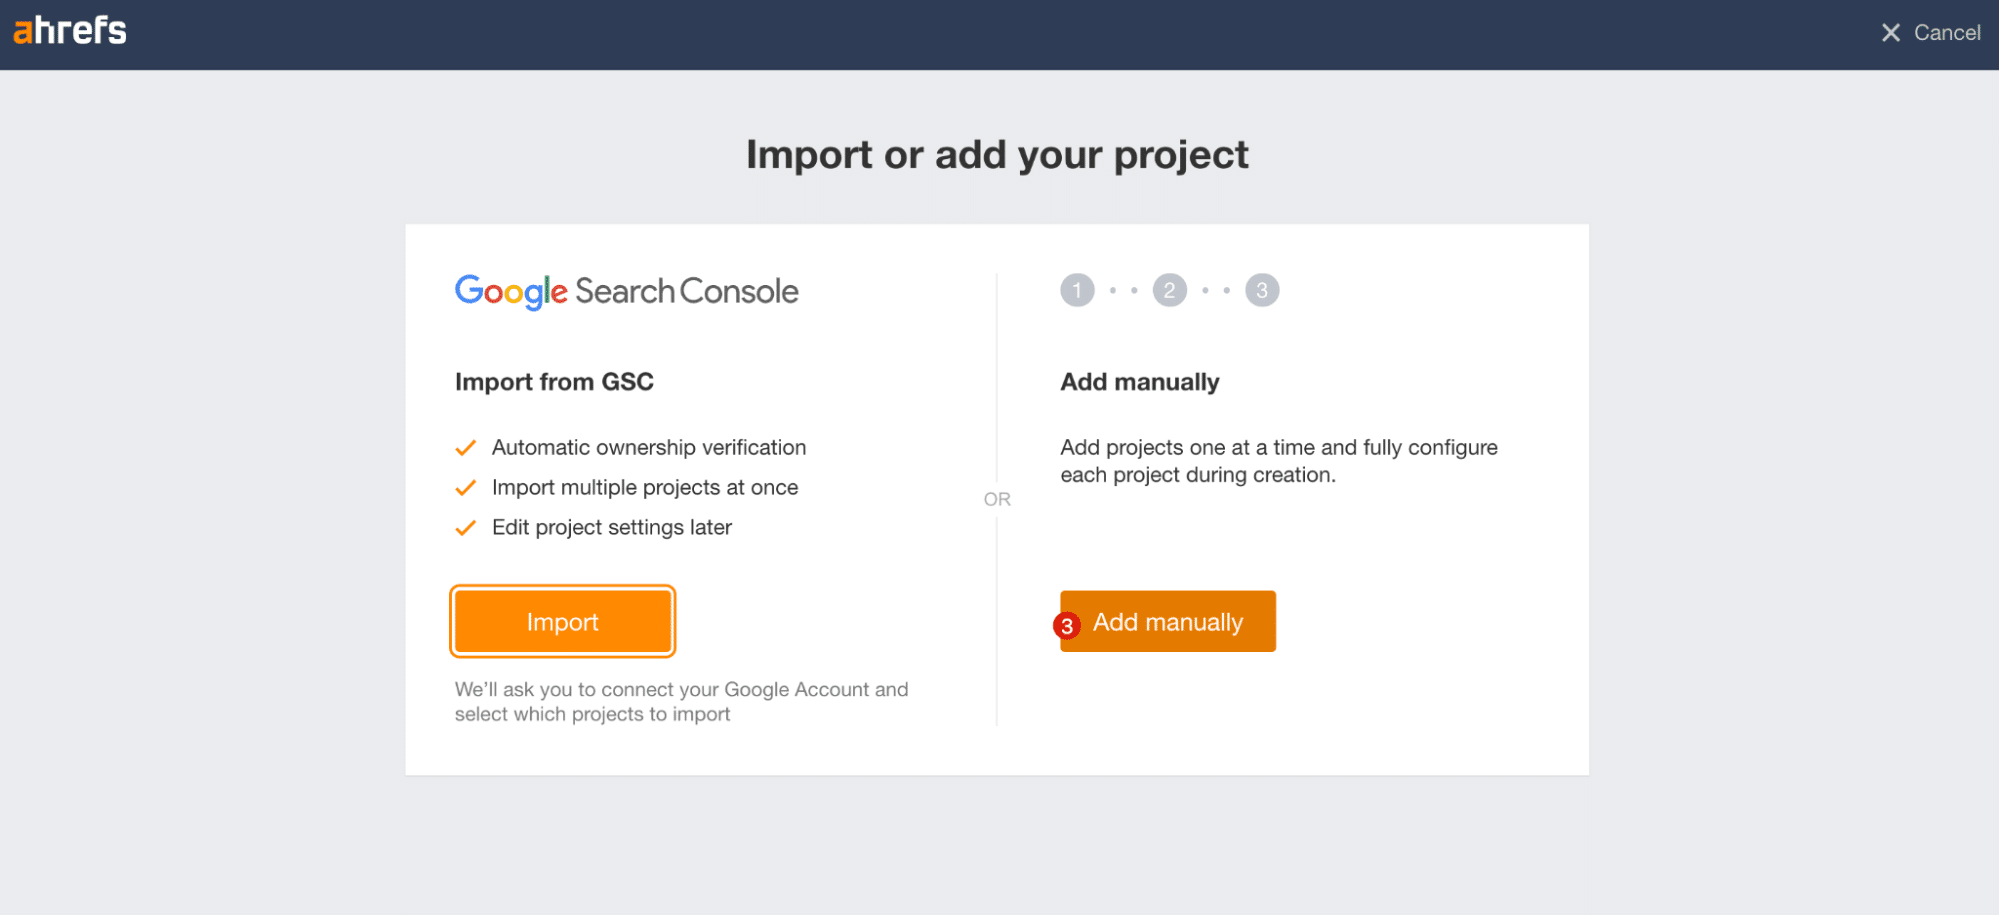Screen dimensions: 1999x915
Task: Click the "Automatic ownership verification" text
Action: [x=648, y=448]
